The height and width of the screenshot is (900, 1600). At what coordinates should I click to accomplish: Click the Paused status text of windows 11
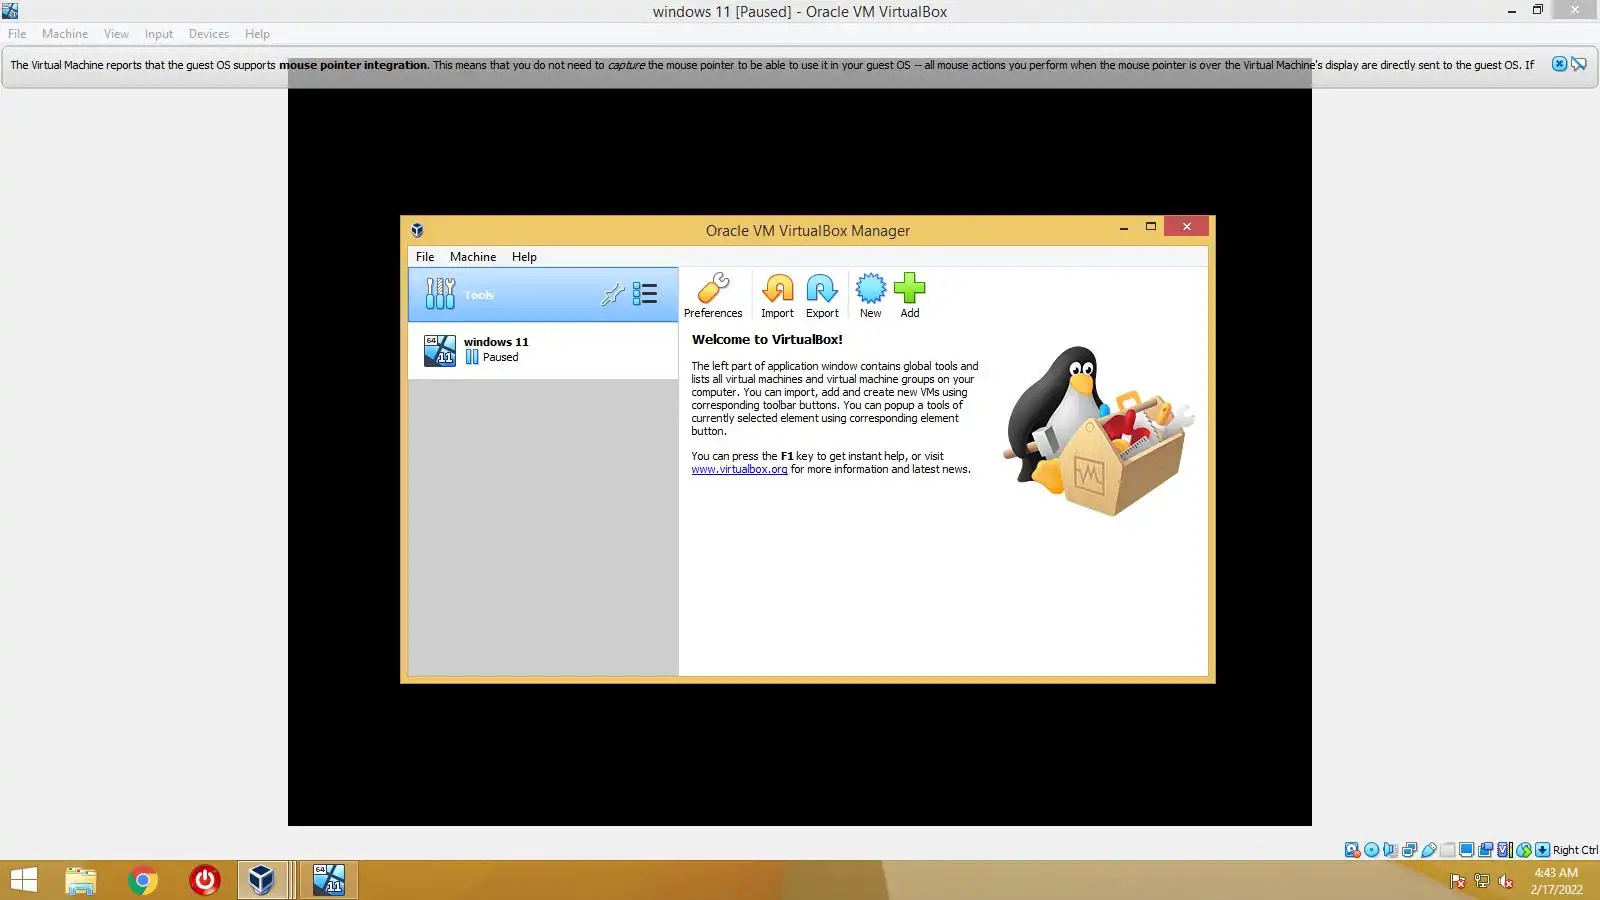tap(500, 357)
